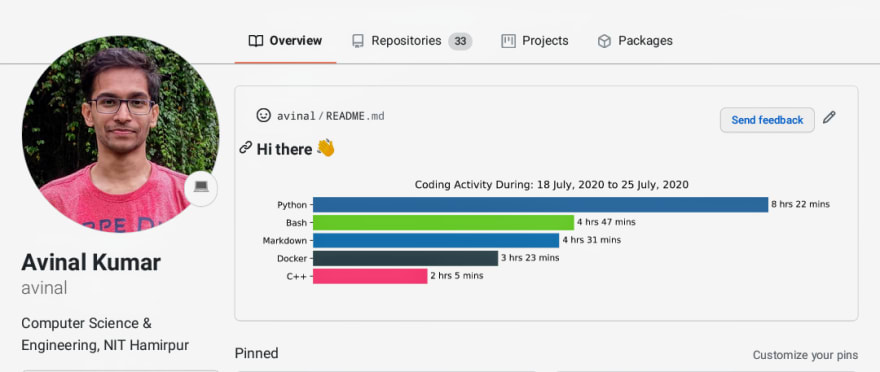Click Customize your pins link

[805, 355]
